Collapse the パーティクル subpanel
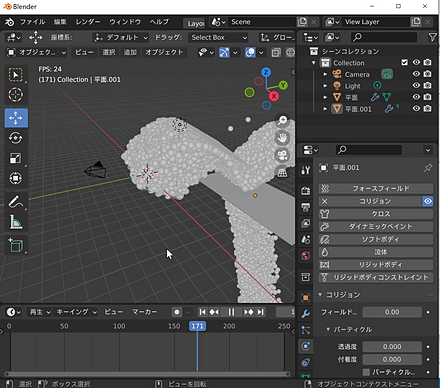Screen dimensions: 440x388 pyautogui.click(x=328, y=329)
